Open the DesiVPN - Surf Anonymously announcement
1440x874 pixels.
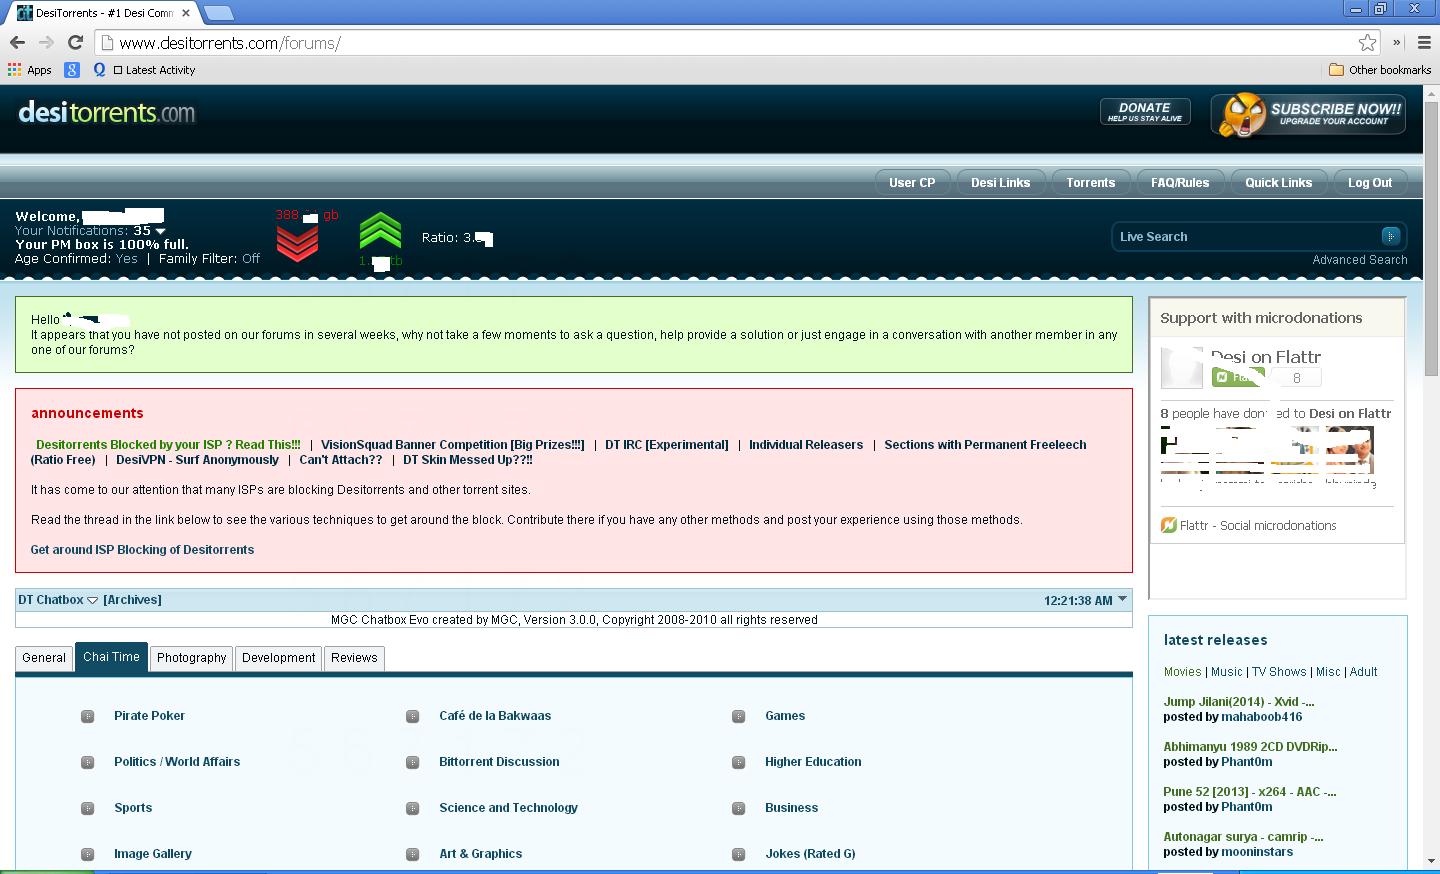(x=197, y=460)
